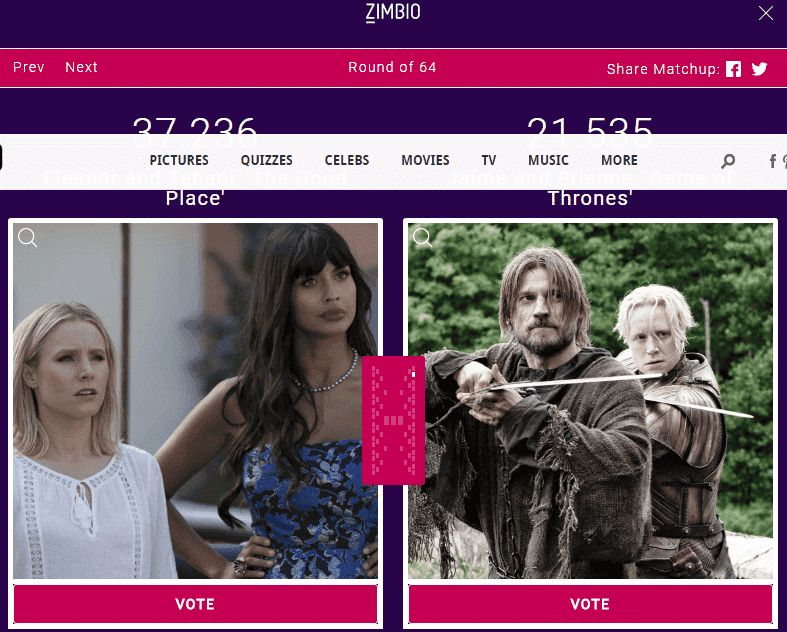This screenshot has width=787, height=632.
Task: Enlarge Game of Thrones image via magnifier
Action: [x=422, y=237]
